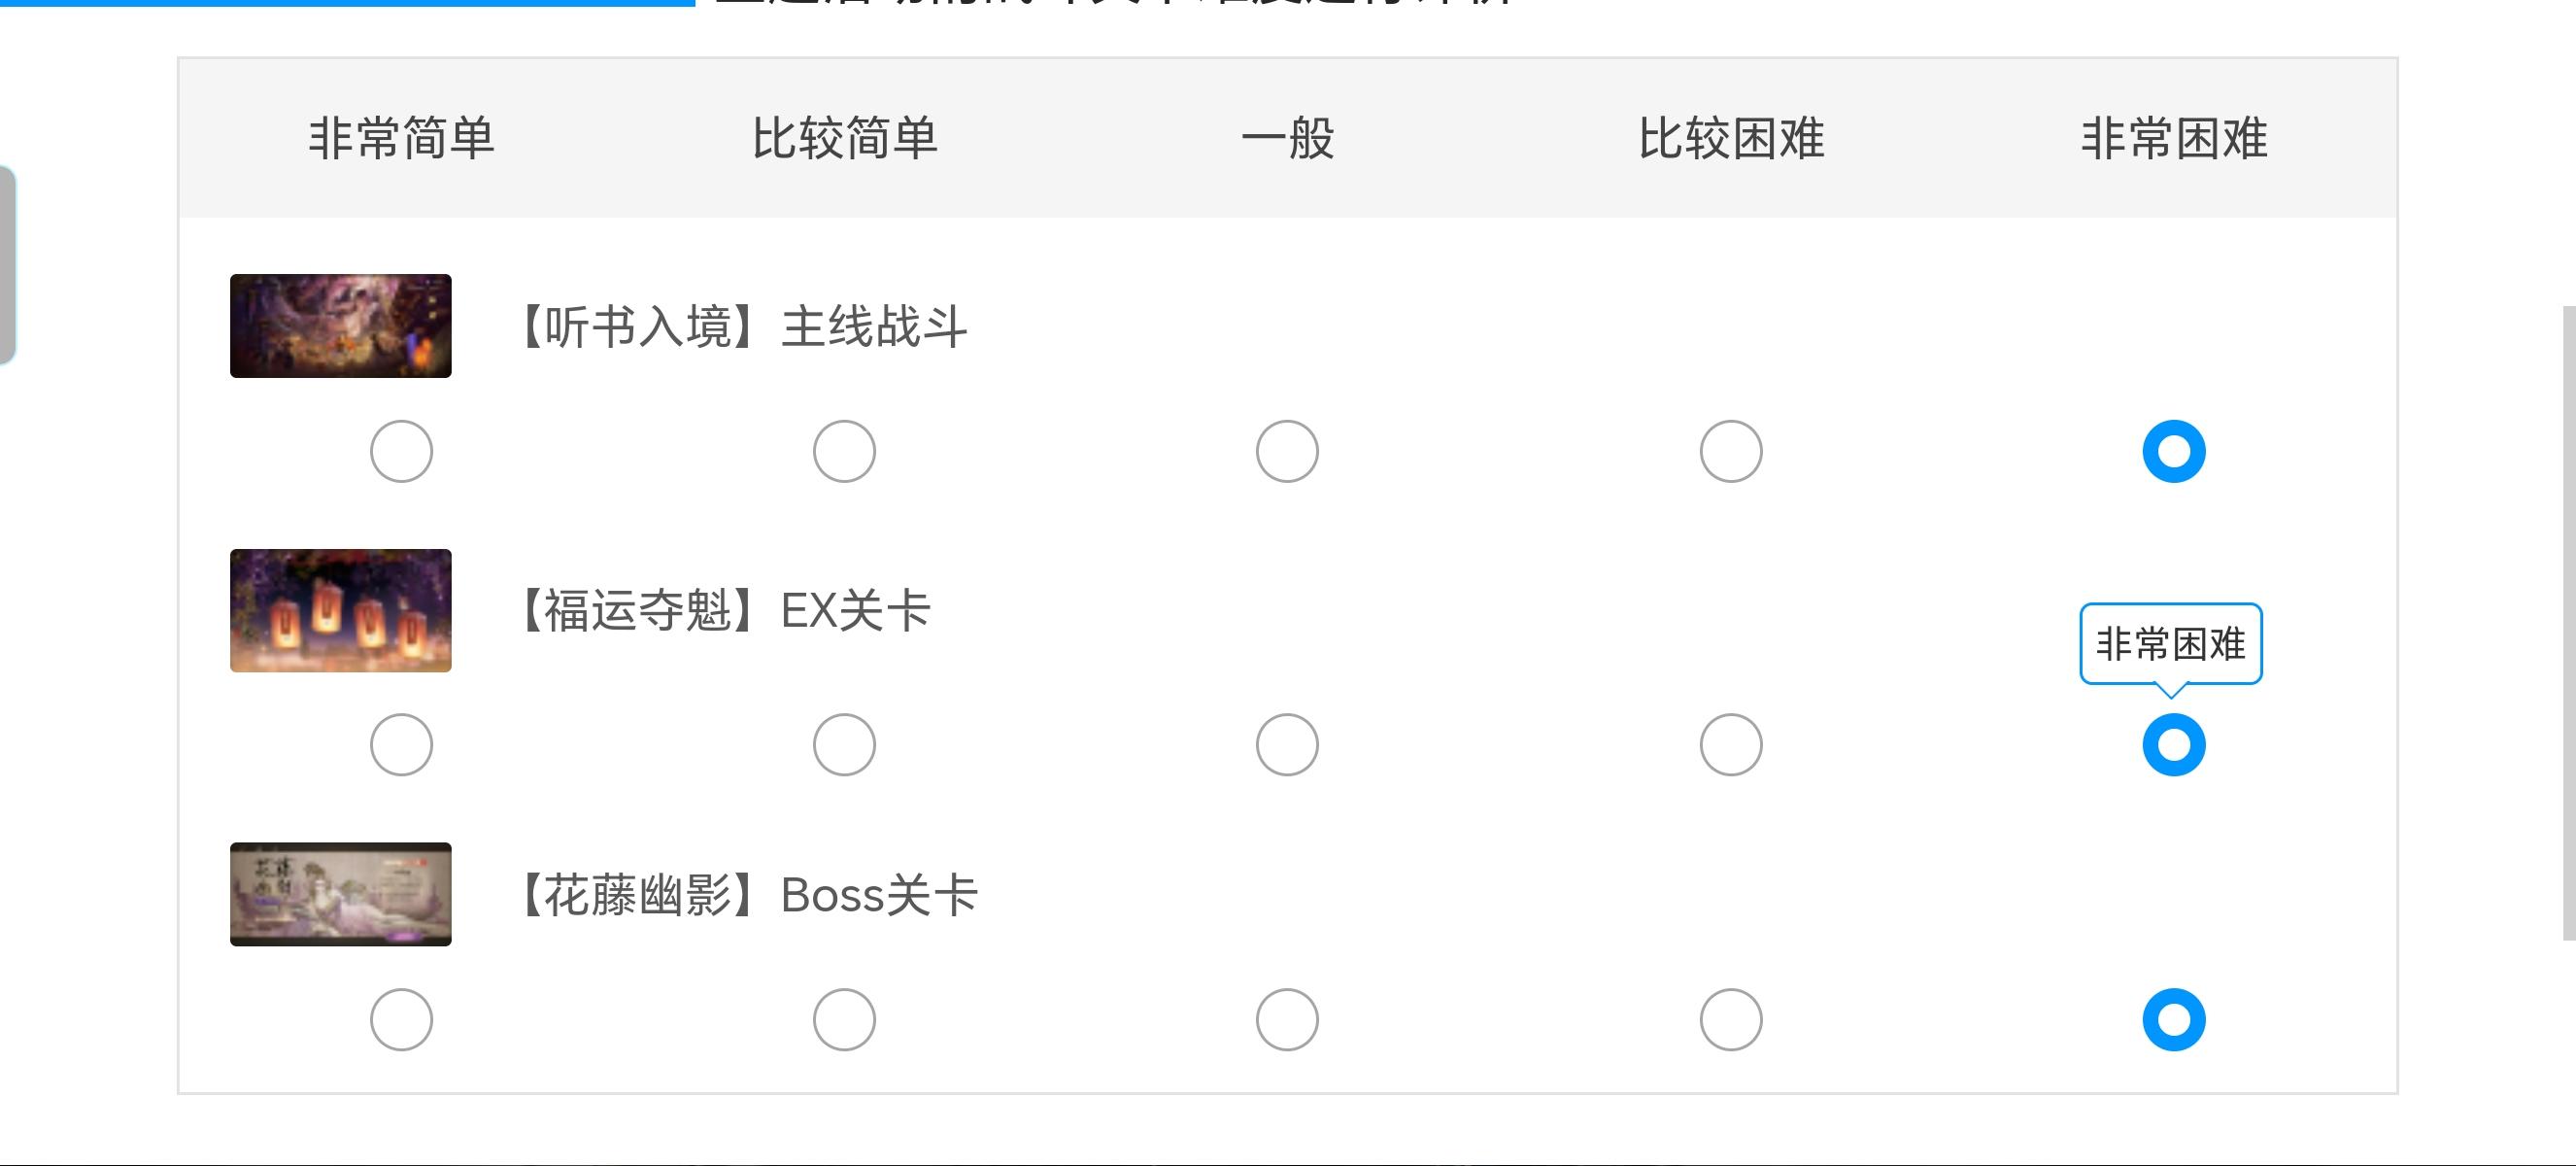2576x1166 pixels.
Task: Select 非常简单 for 听书入境 主线战斗
Action: coord(401,451)
